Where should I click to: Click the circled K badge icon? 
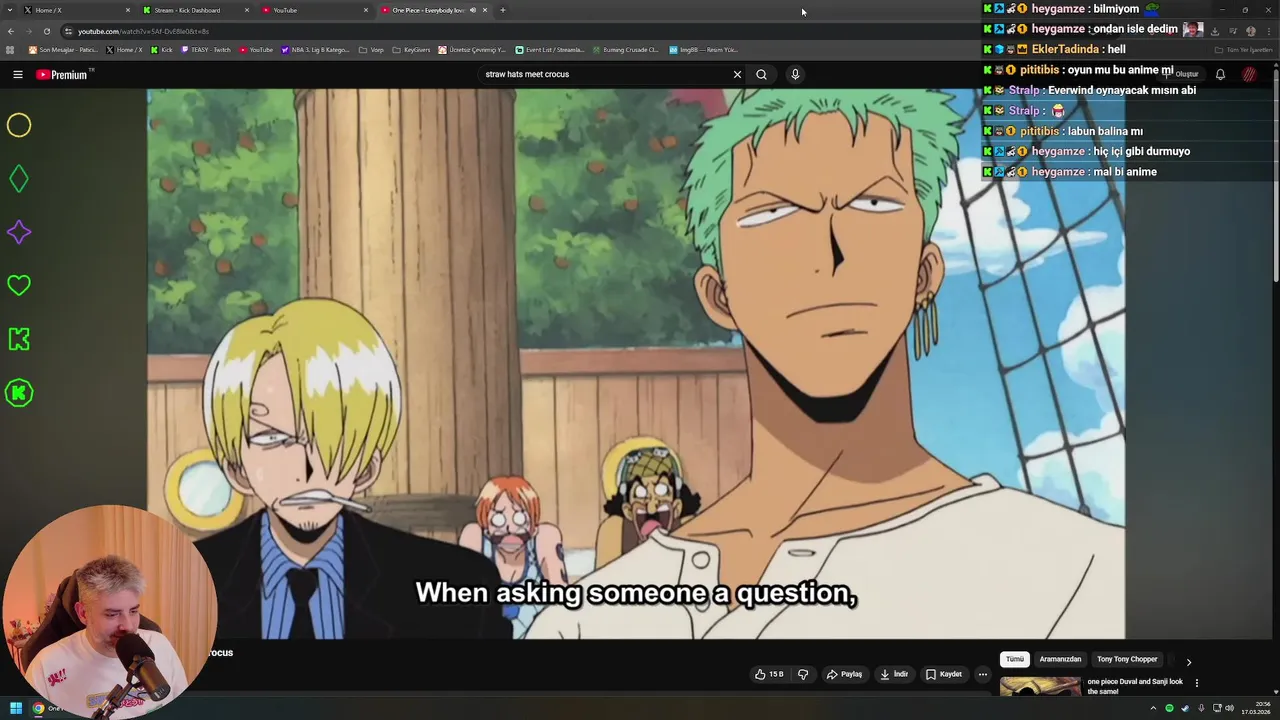click(x=19, y=393)
